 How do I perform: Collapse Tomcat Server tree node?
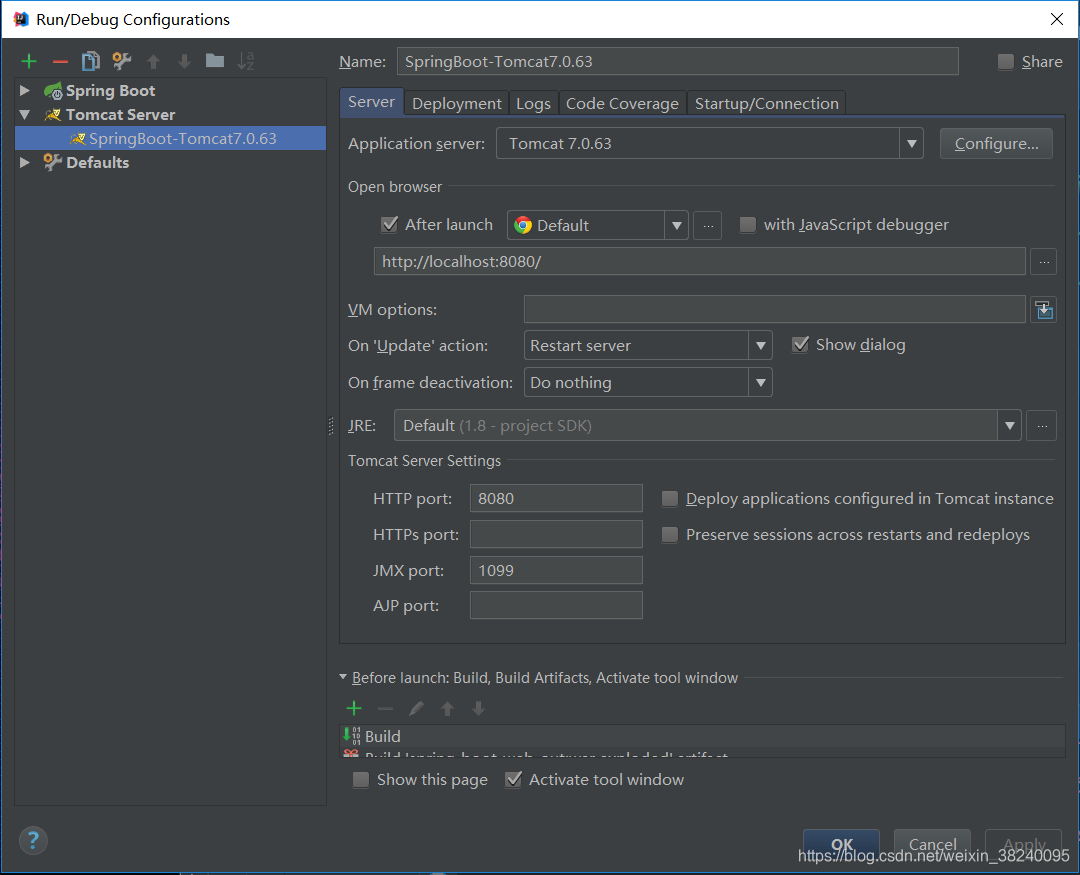[x=25, y=114]
